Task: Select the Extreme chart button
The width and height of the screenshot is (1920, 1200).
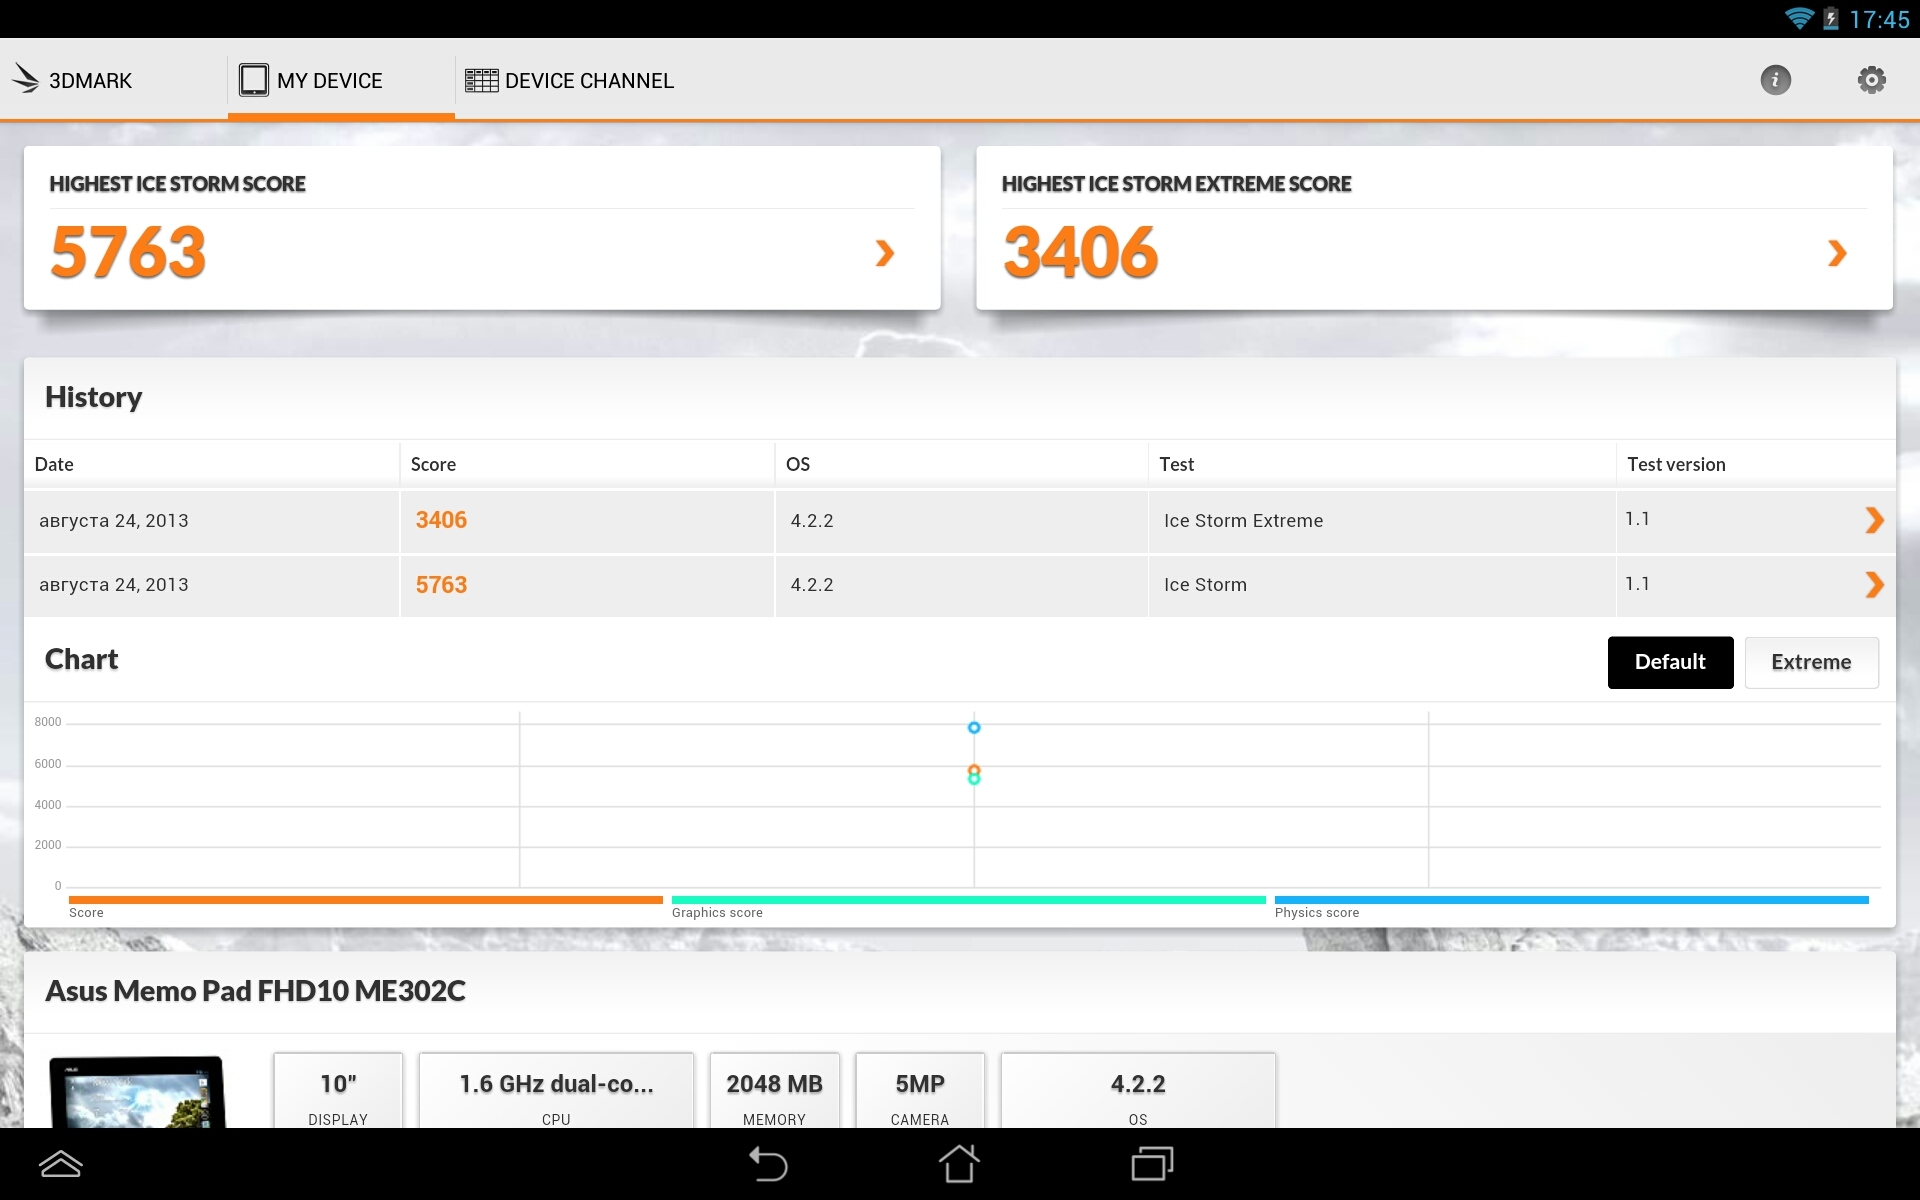Action: click(x=1811, y=662)
